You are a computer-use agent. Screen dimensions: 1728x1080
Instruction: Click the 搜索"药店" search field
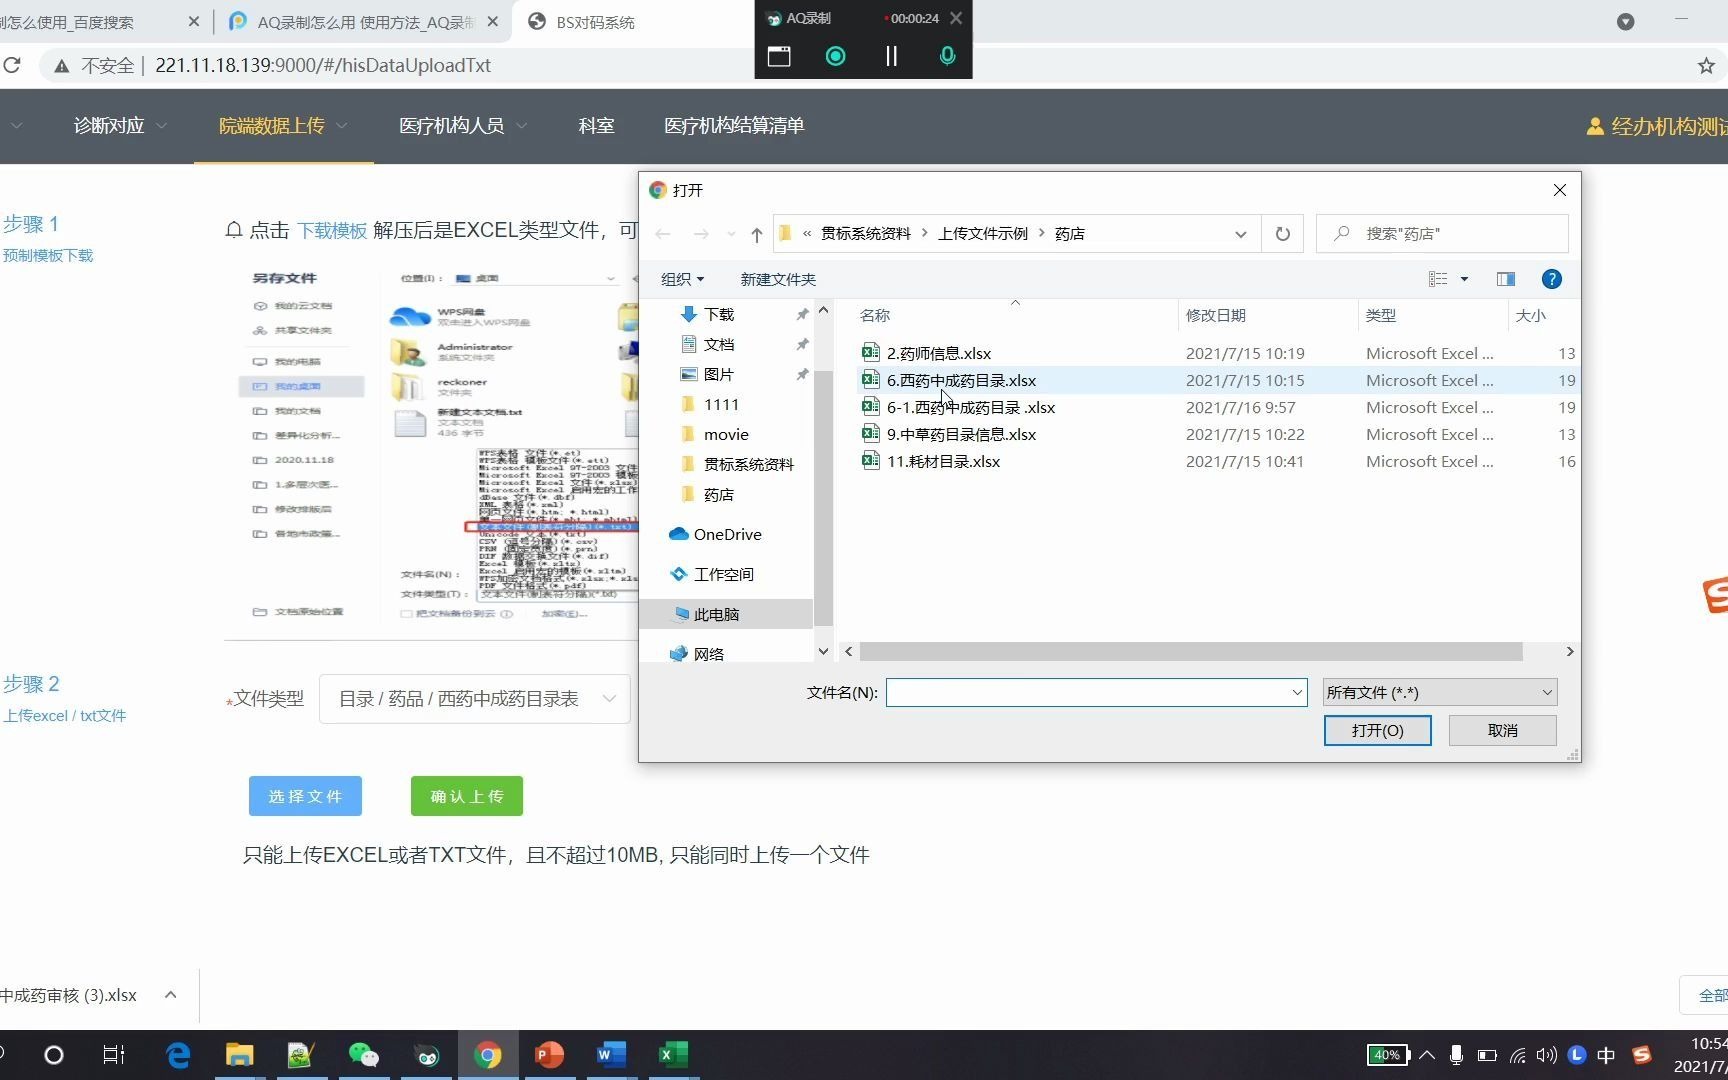(1442, 234)
